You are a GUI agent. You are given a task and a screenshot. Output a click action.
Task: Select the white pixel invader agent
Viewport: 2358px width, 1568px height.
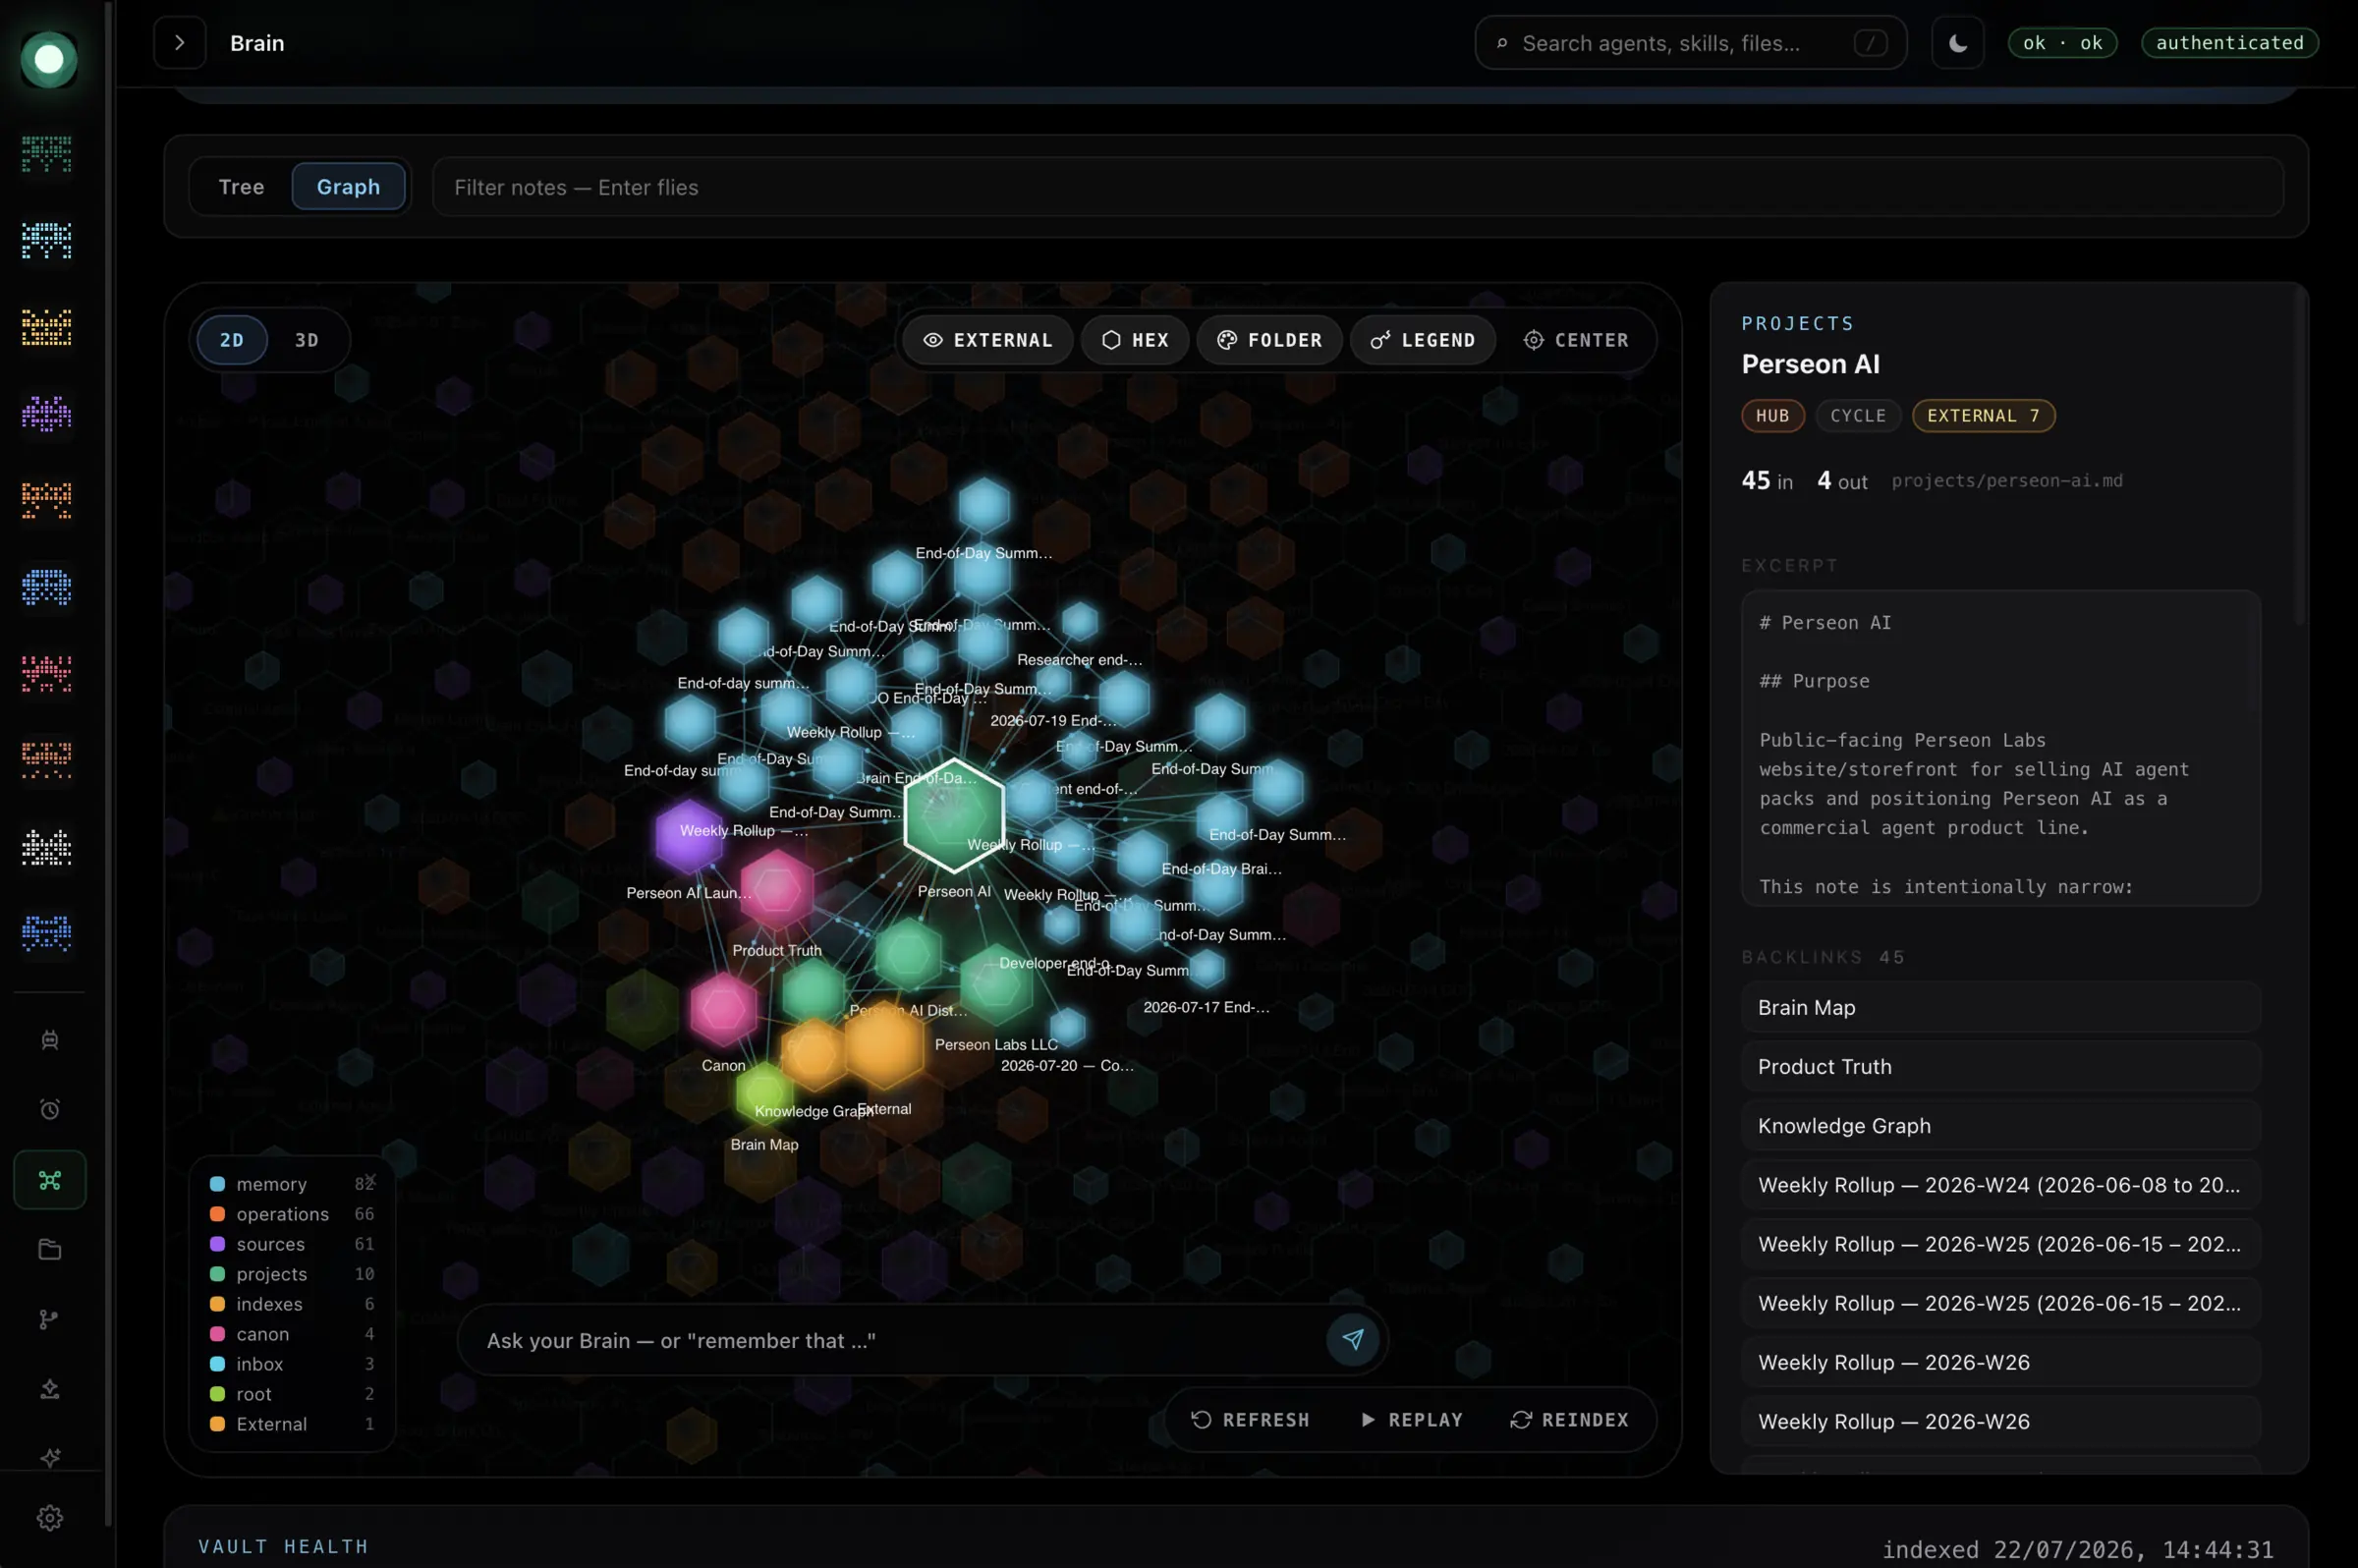coord(47,847)
